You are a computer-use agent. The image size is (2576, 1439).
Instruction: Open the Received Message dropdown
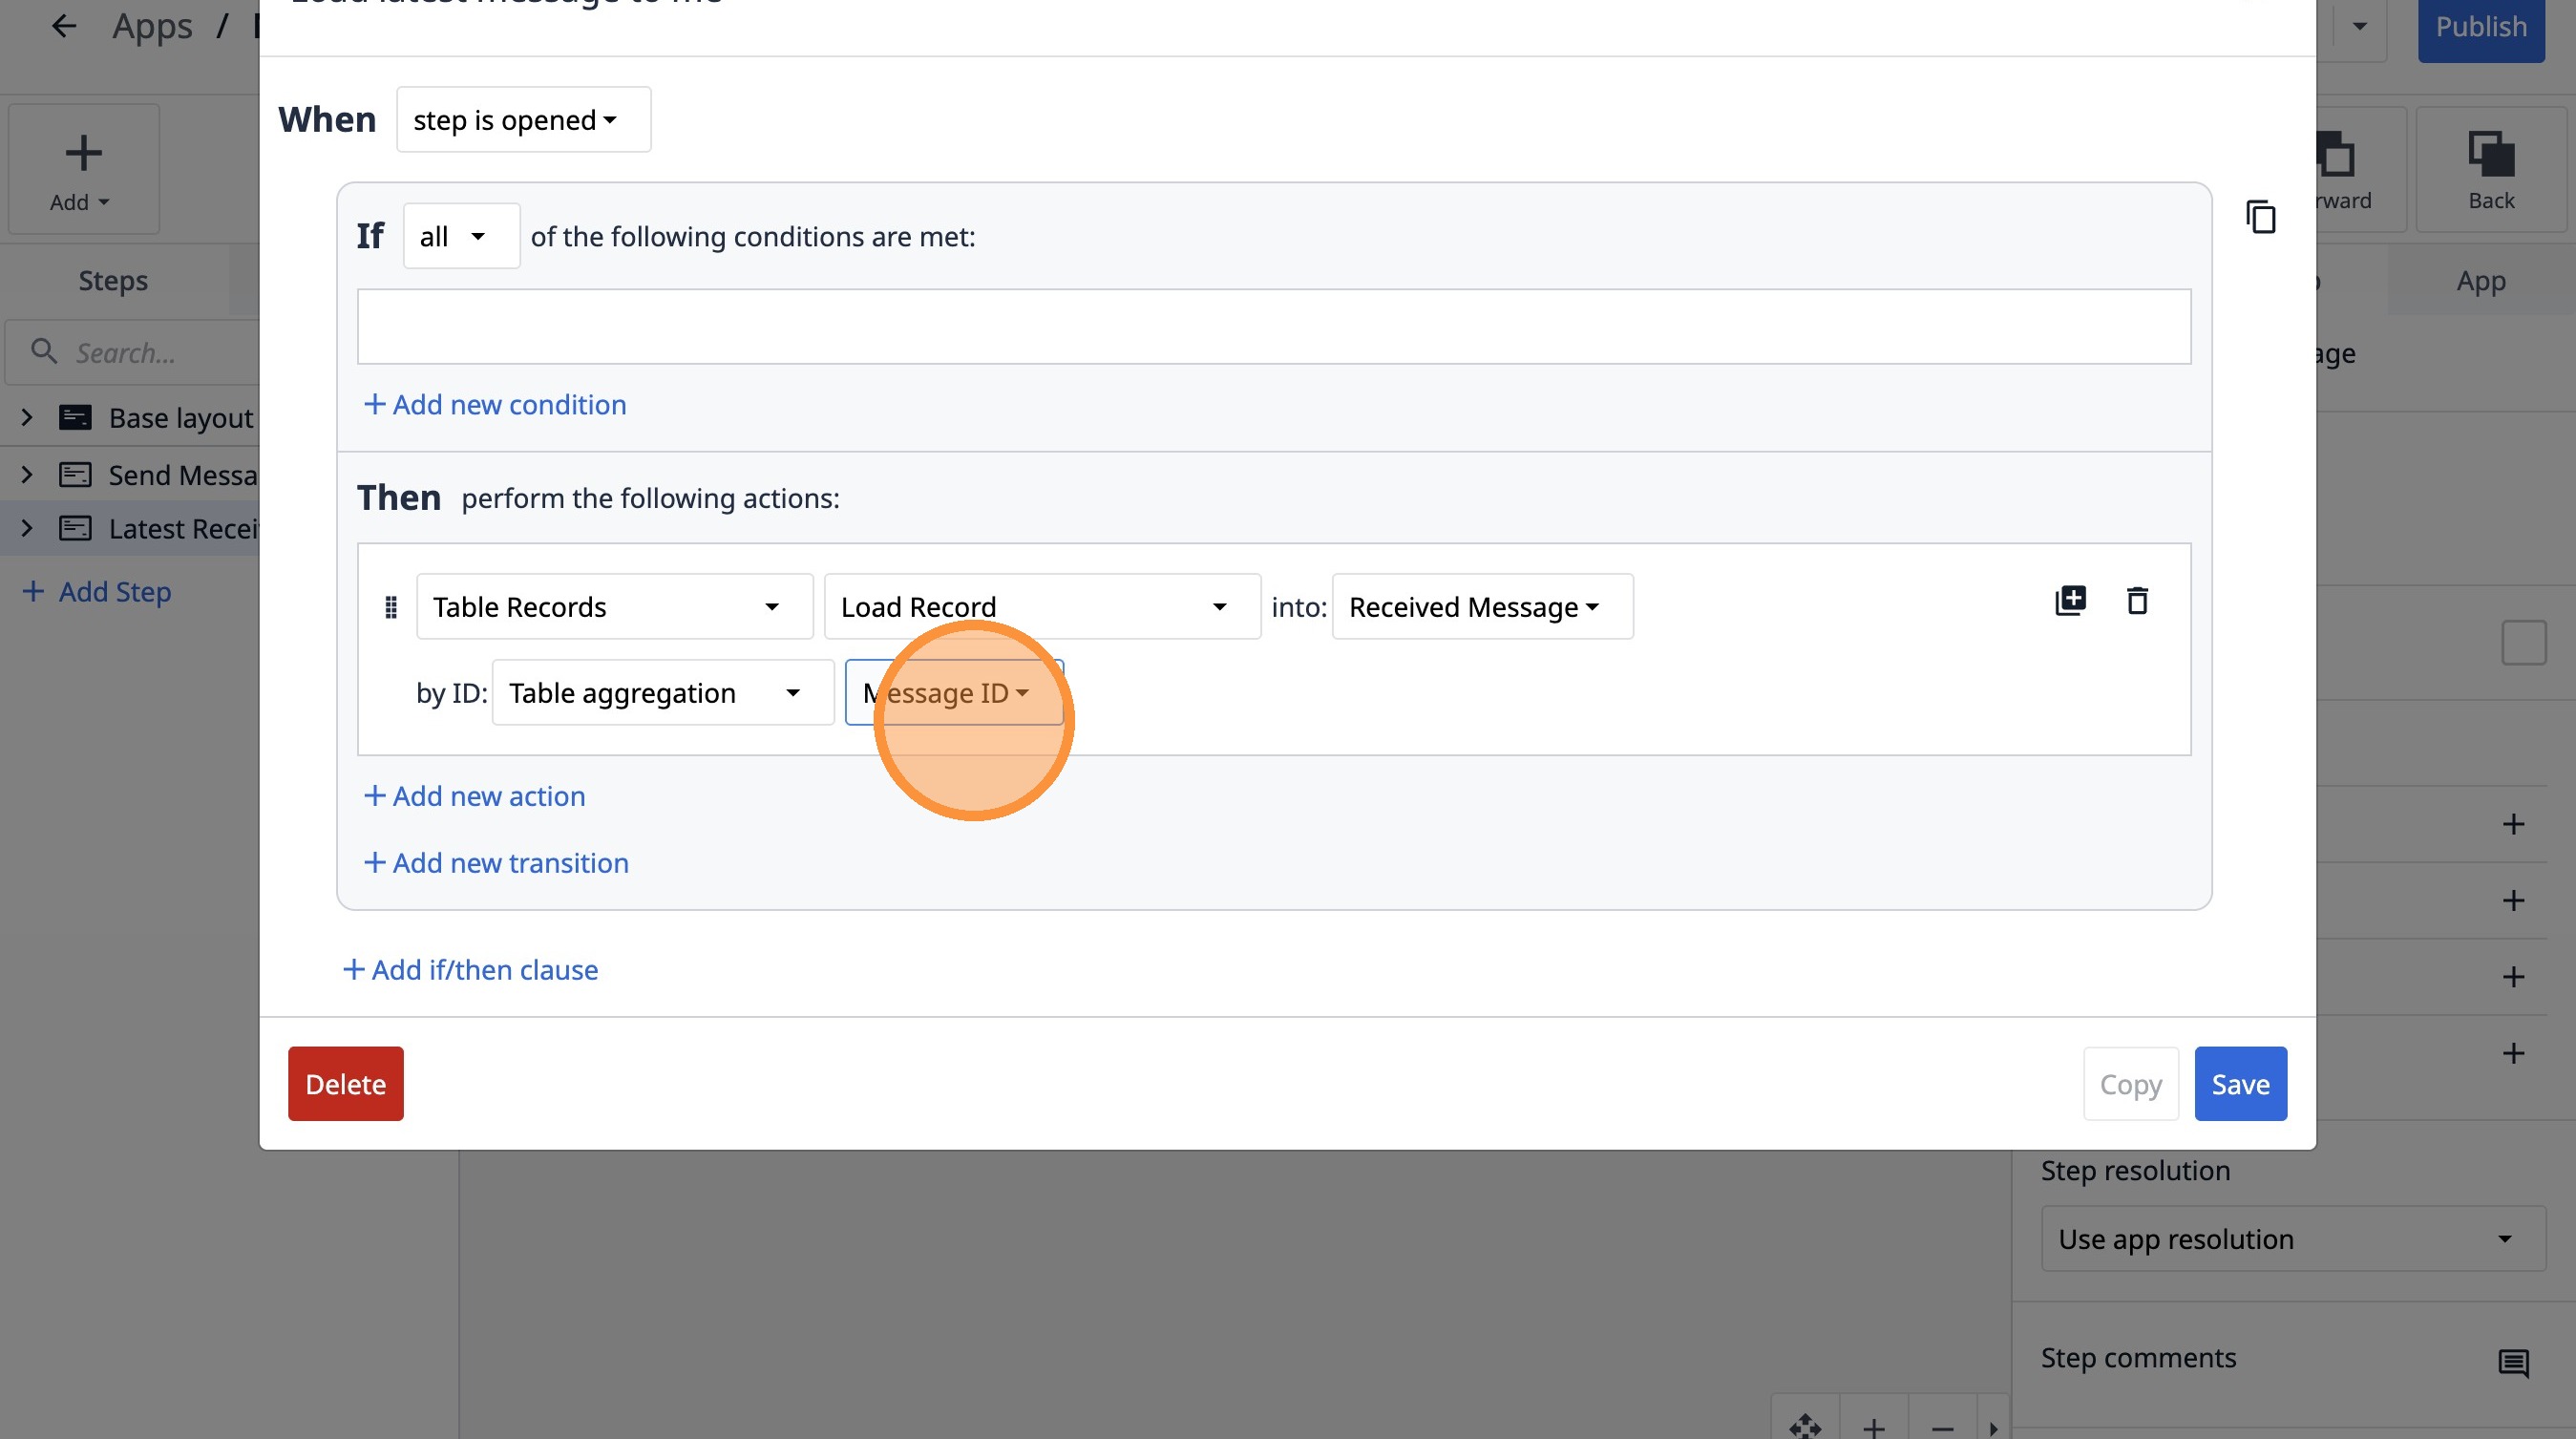click(x=1481, y=607)
